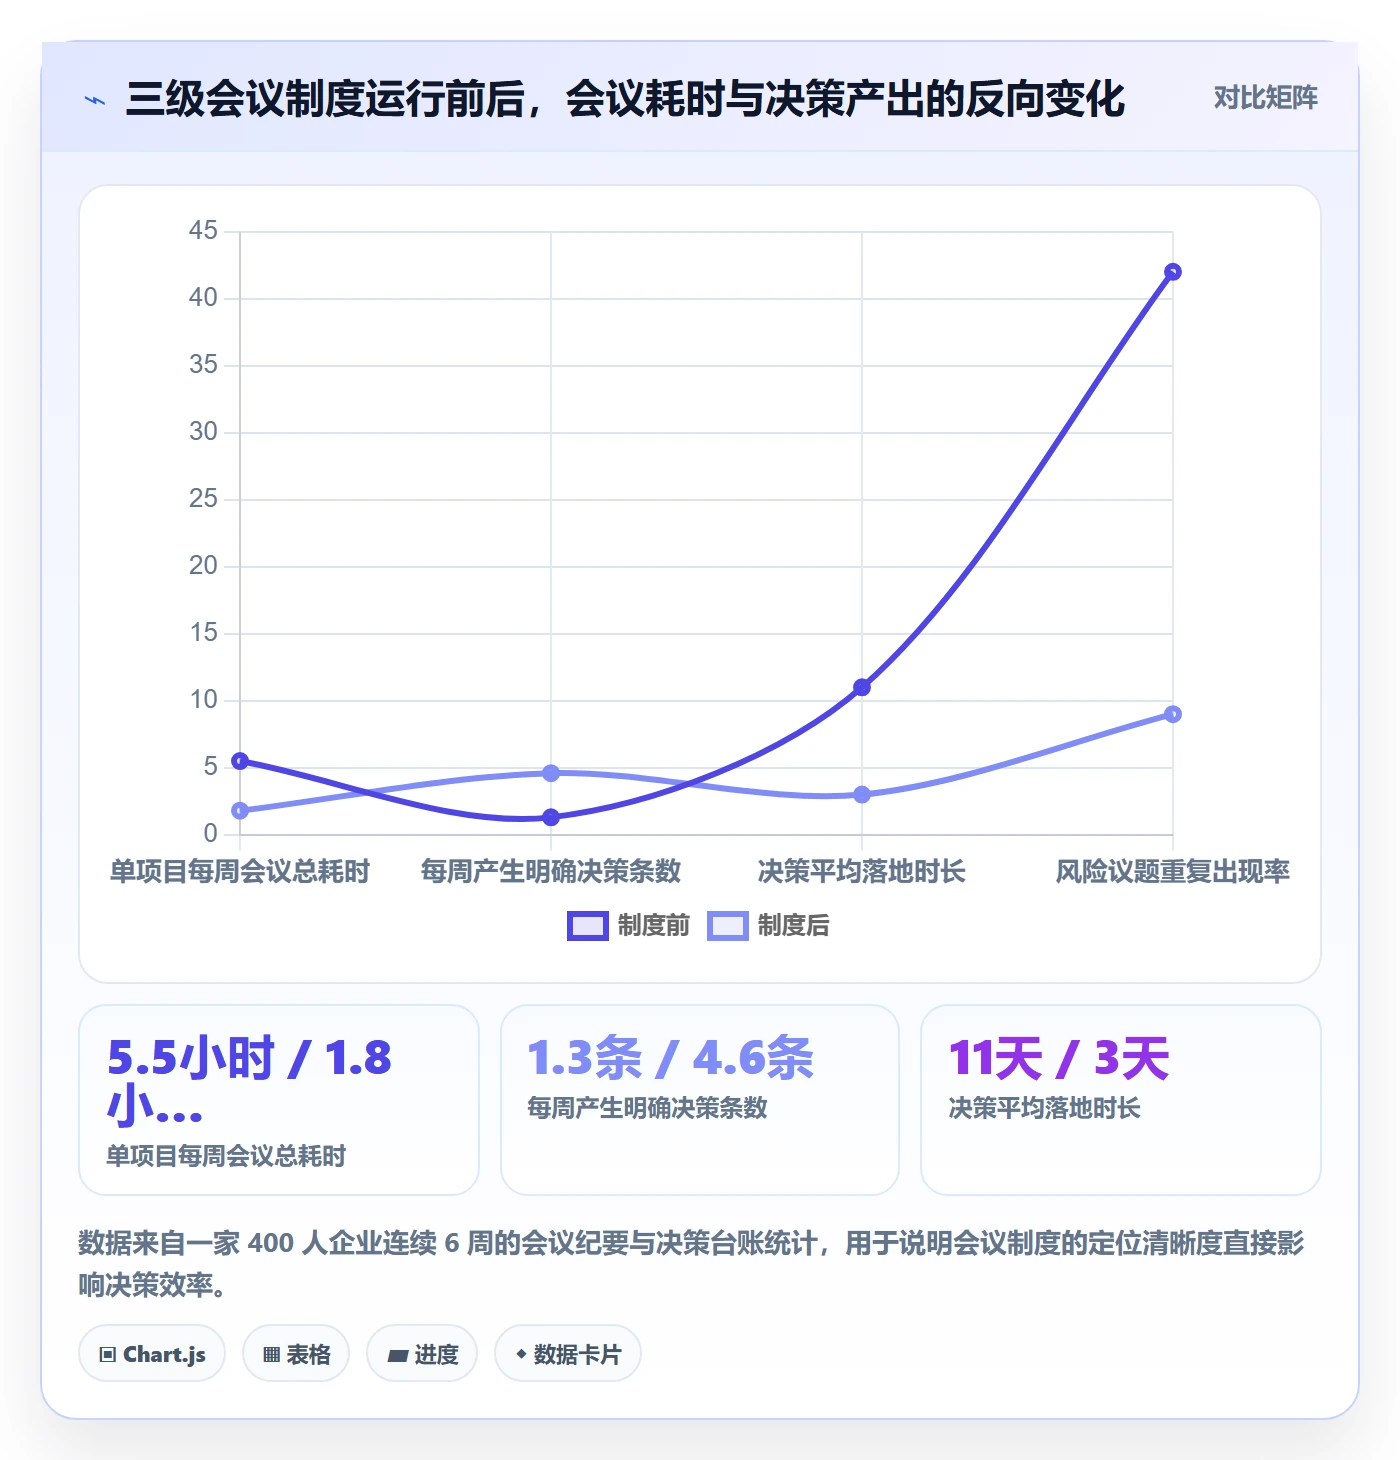Click the 制度后 point at 4.6
This screenshot has width=1400, height=1460.
(551, 773)
